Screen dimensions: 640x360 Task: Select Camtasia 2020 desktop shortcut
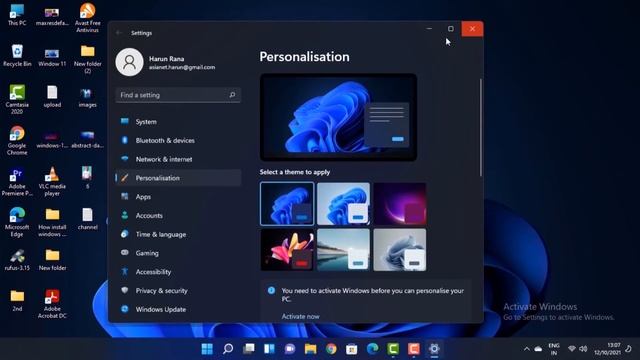(x=17, y=100)
